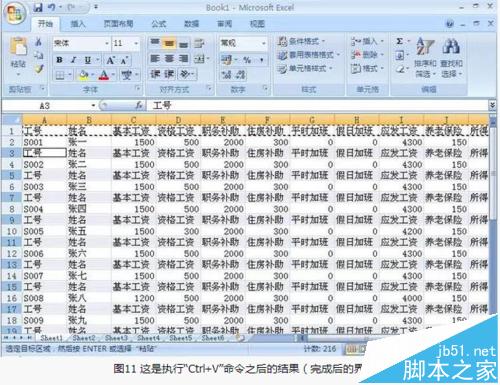Apply italic formatting

click(73, 60)
